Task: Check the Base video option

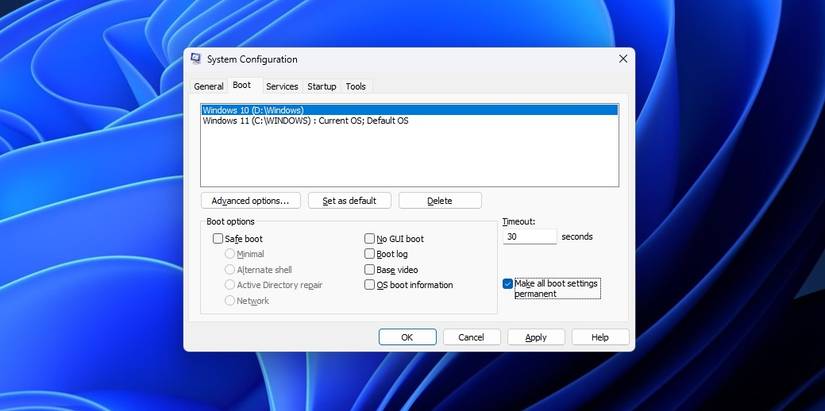Action: click(x=369, y=270)
